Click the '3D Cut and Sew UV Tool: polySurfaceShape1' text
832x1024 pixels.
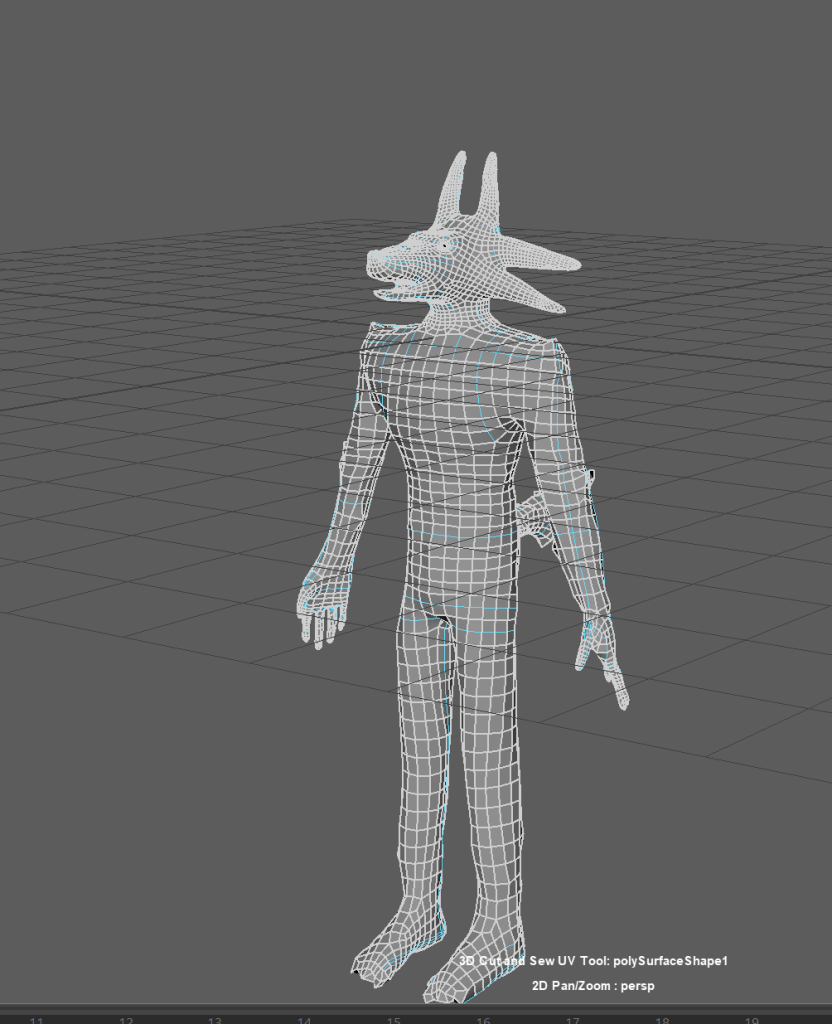(593, 961)
